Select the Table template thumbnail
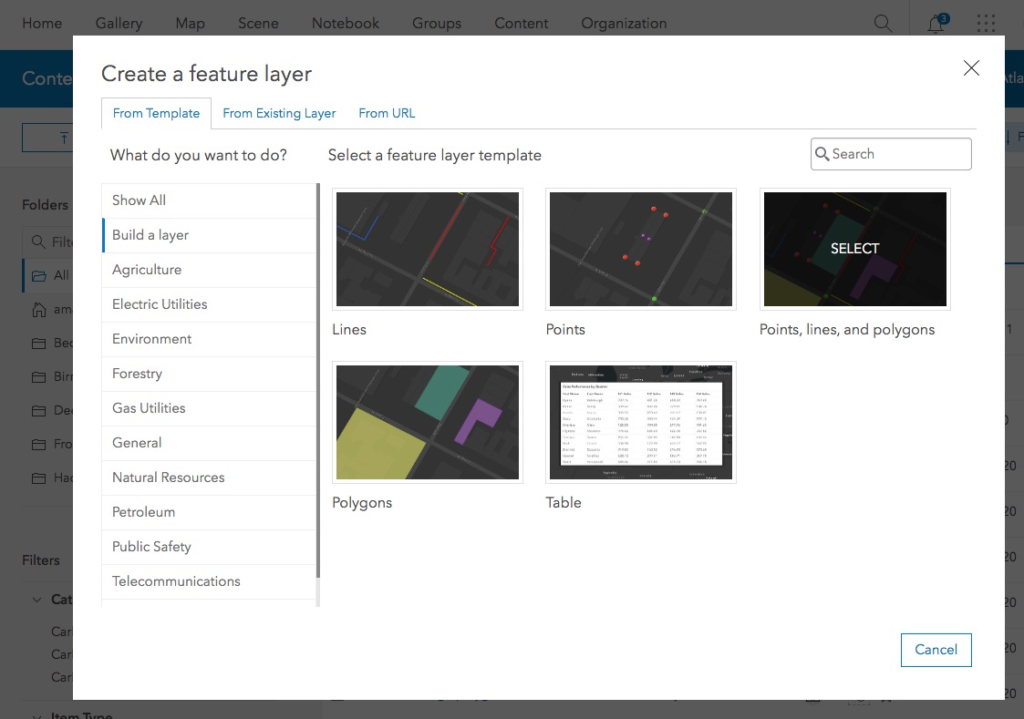 click(641, 422)
